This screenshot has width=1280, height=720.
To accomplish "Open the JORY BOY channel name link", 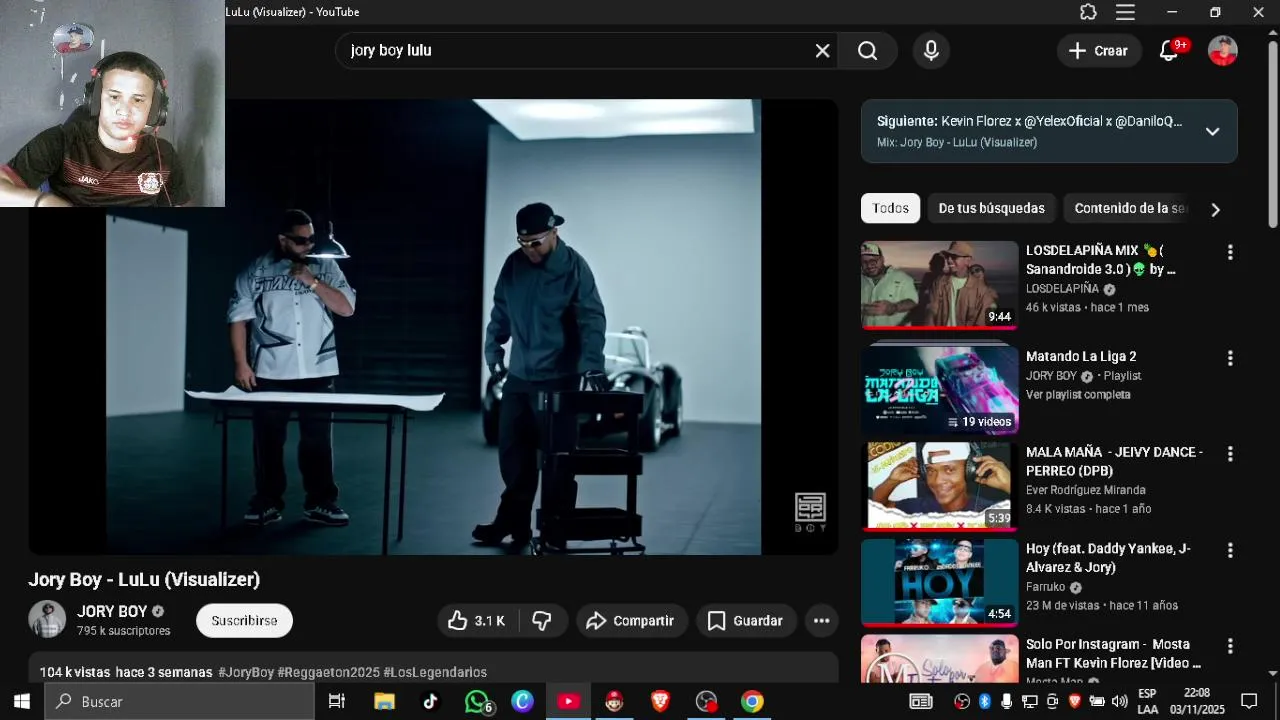I will coord(112,612).
